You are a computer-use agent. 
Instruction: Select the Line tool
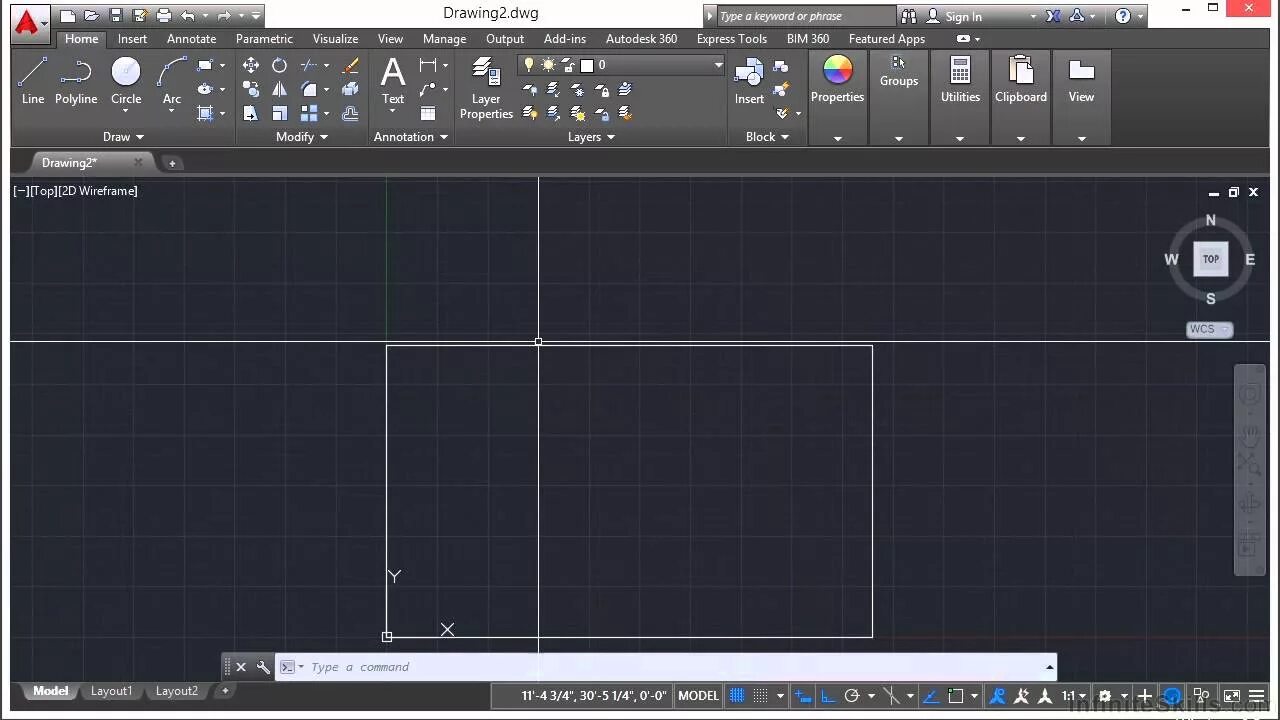33,81
